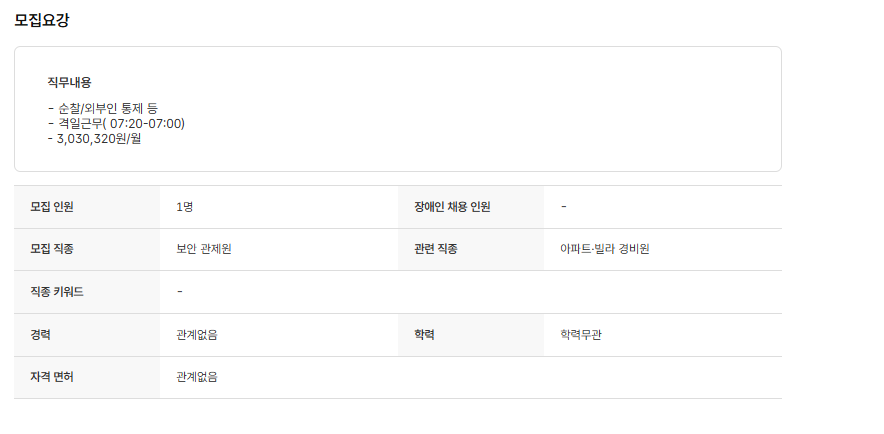The width and height of the screenshot is (884, 434).
Task: Click the 3,030,320원/월 salary text
Action: (x=94, y=138)
